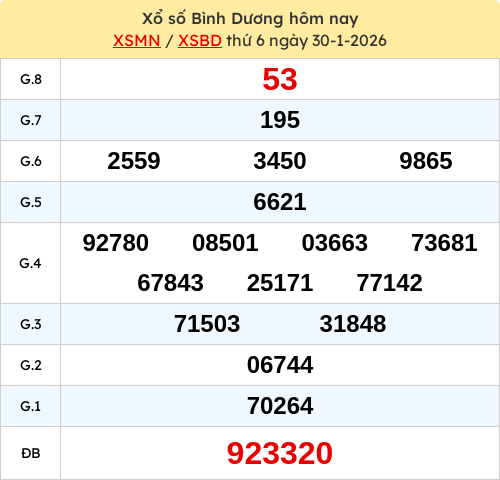This screenshot has width=500, height=480.
Task: Select the G.5 result 6621
Action: [280, 202]
